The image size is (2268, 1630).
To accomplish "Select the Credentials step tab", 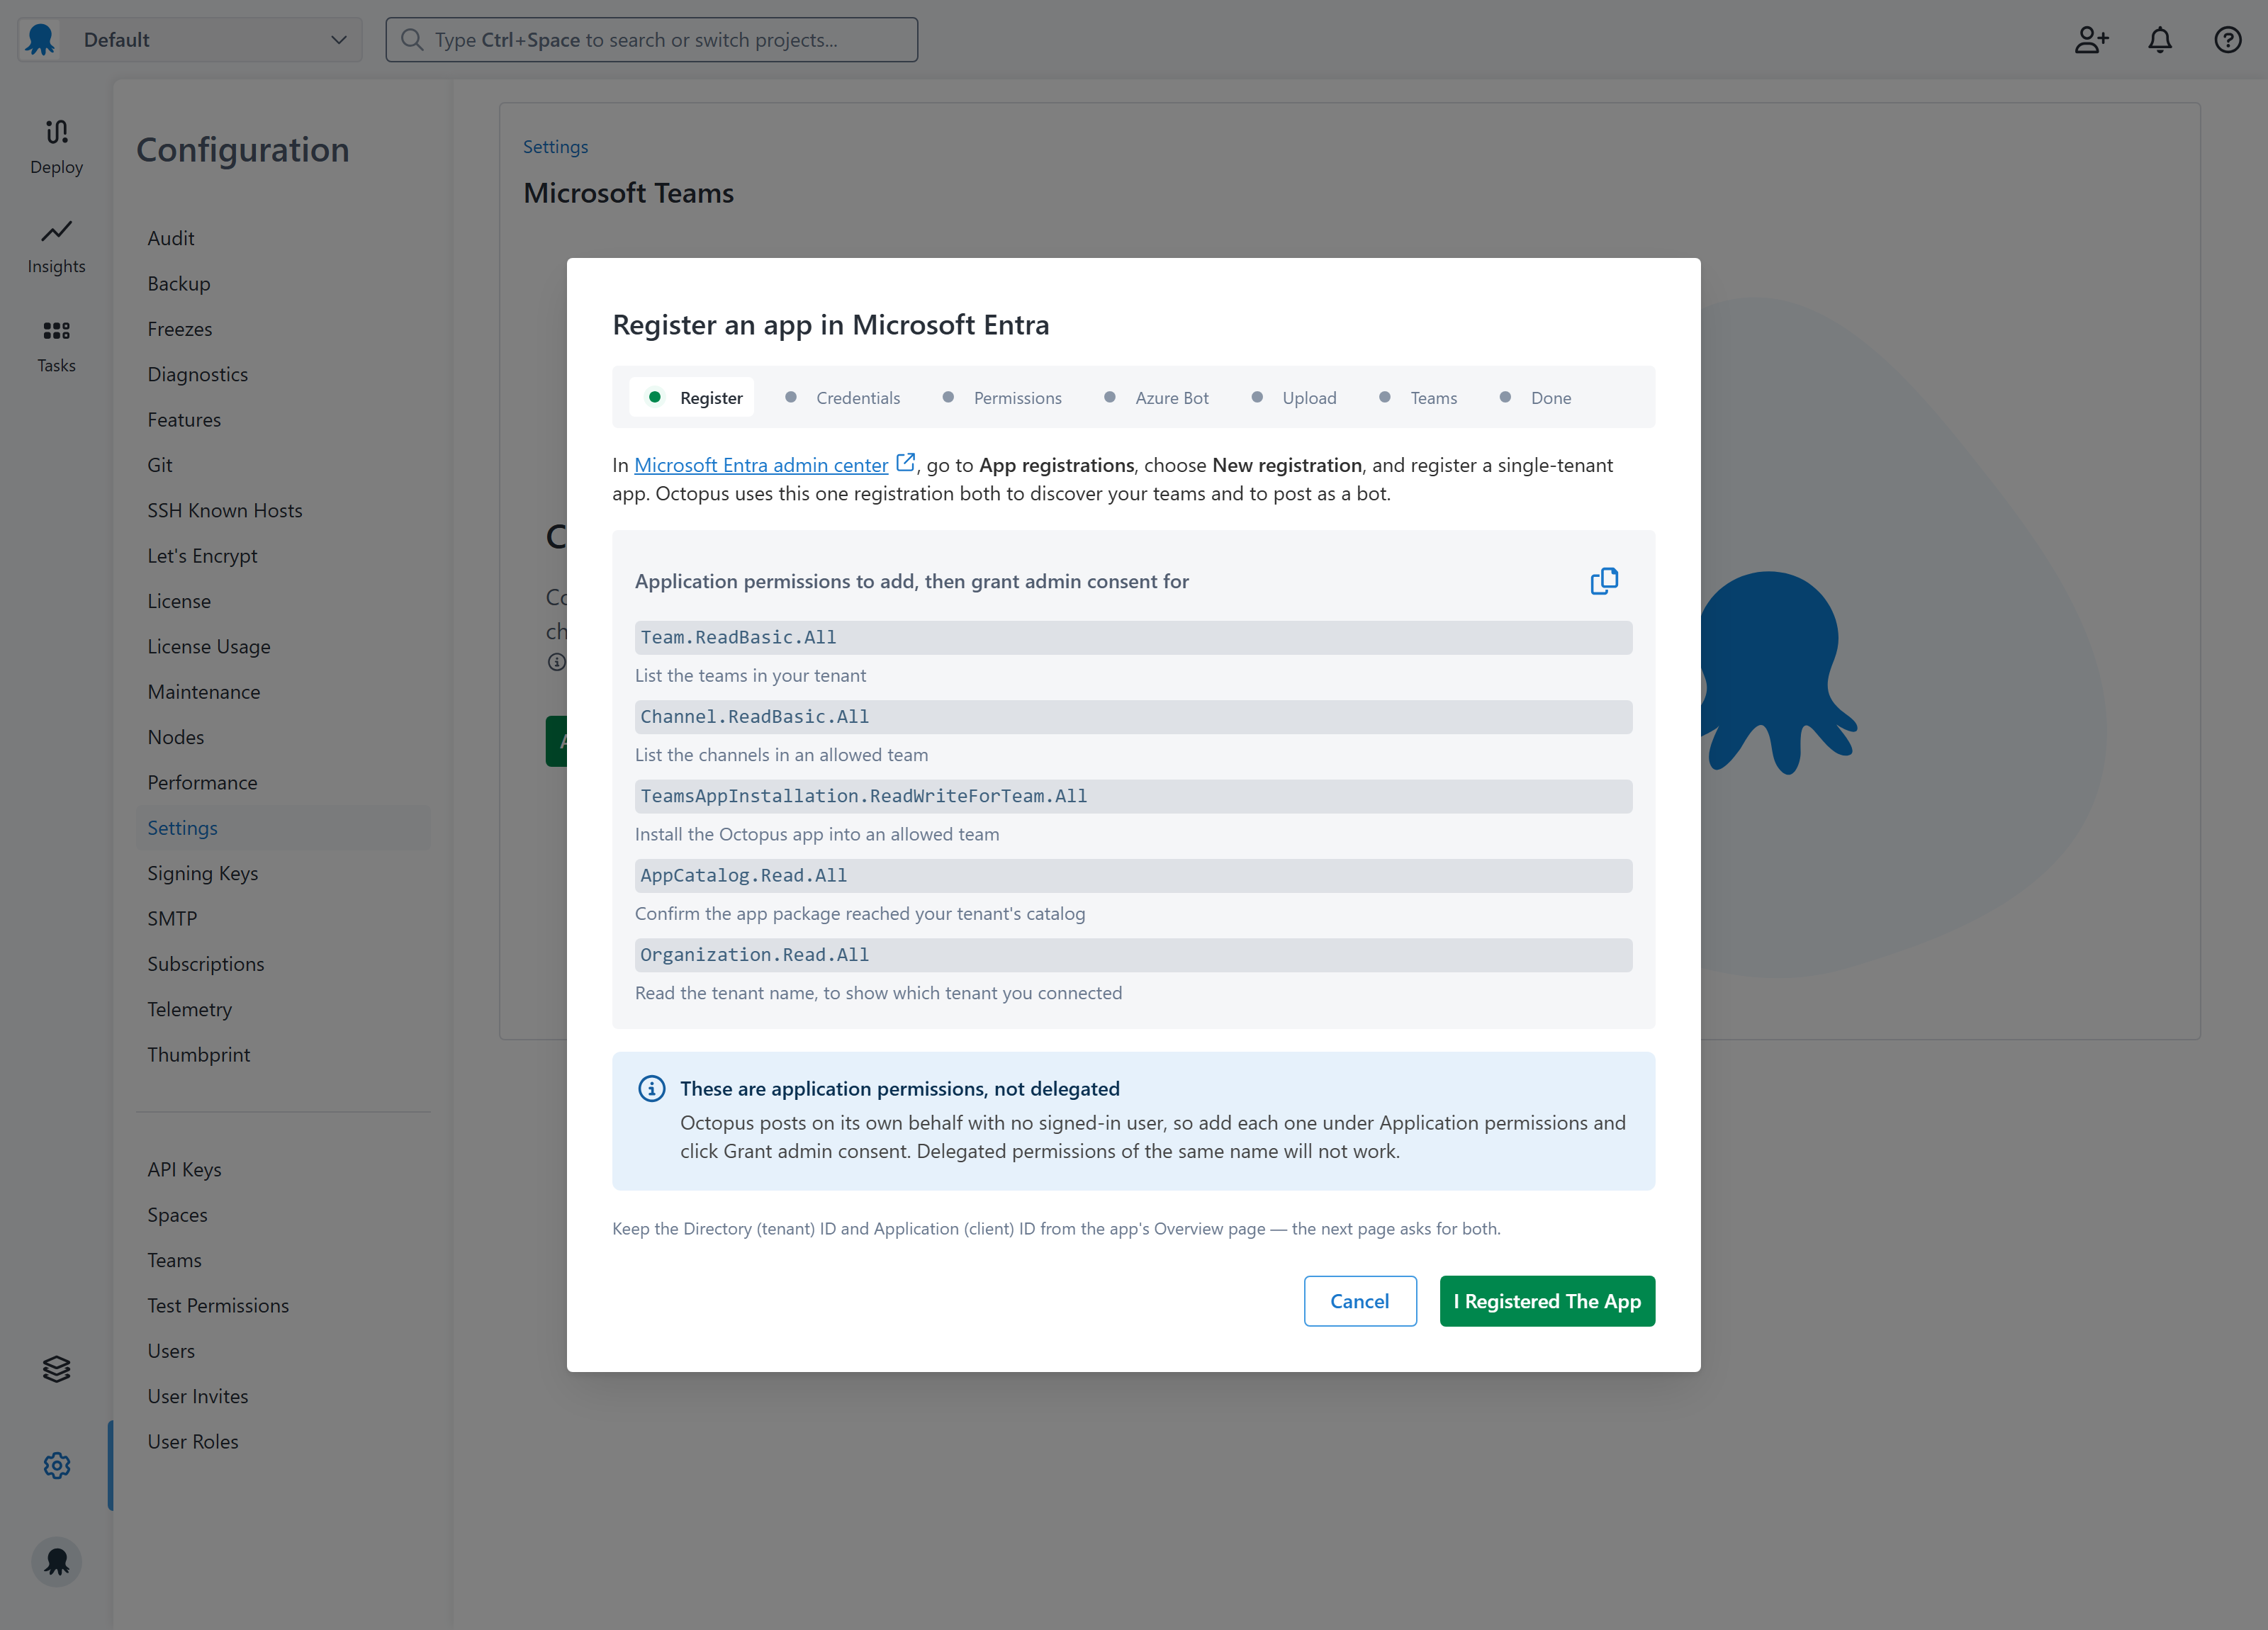I will point(843,398).
